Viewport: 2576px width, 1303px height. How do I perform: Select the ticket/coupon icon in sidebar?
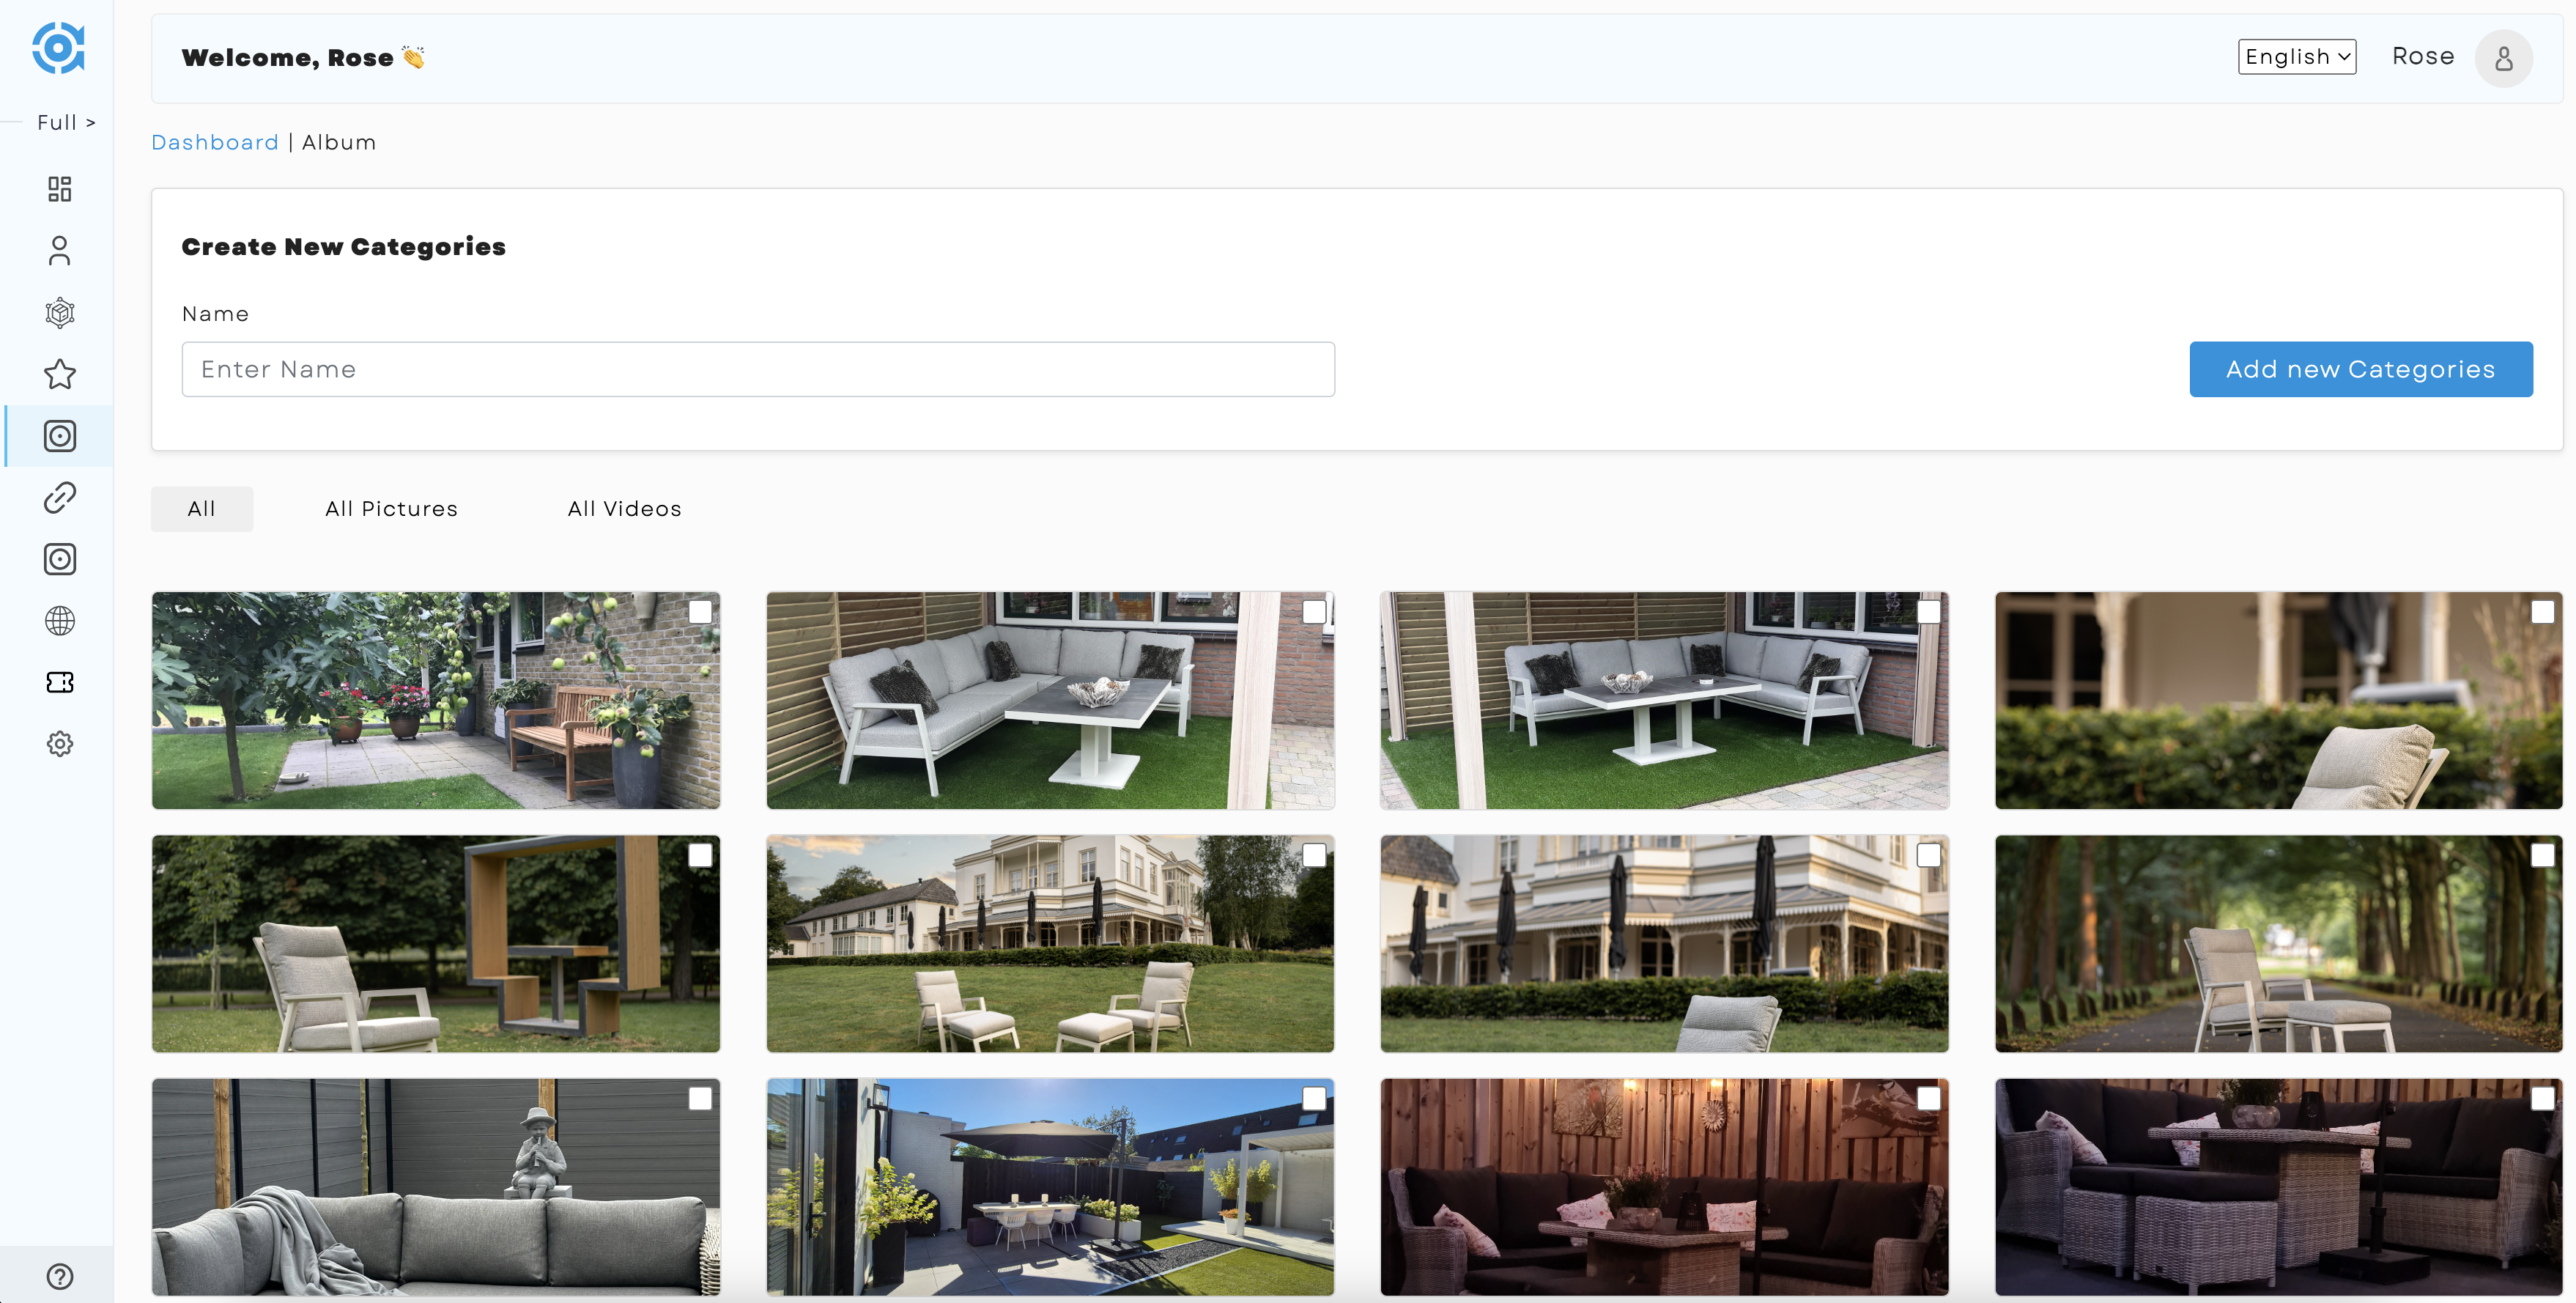coord(58,682)
